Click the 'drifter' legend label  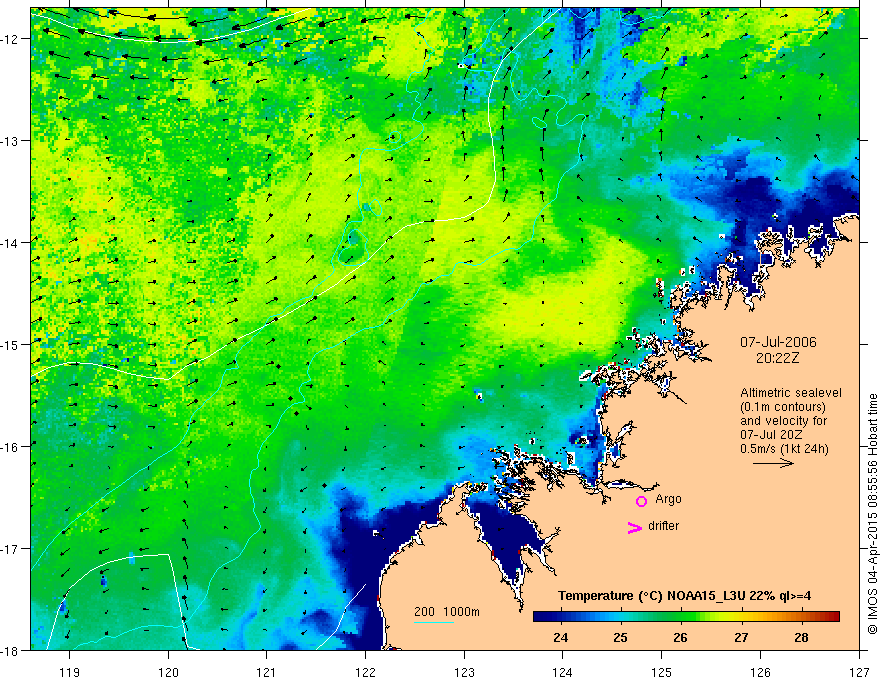pos(663,526)
